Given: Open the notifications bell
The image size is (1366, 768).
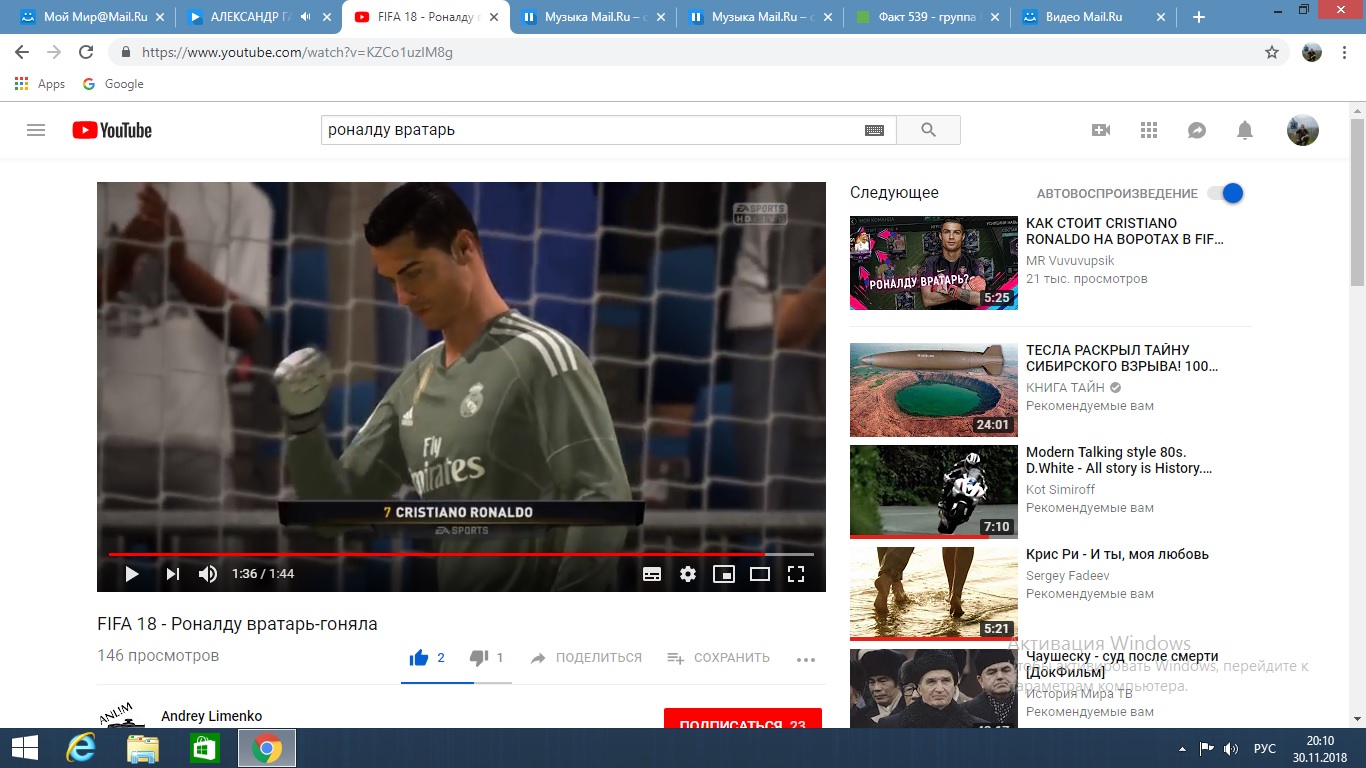Looking at the screenshot, I should click(x=1245, y=130).
